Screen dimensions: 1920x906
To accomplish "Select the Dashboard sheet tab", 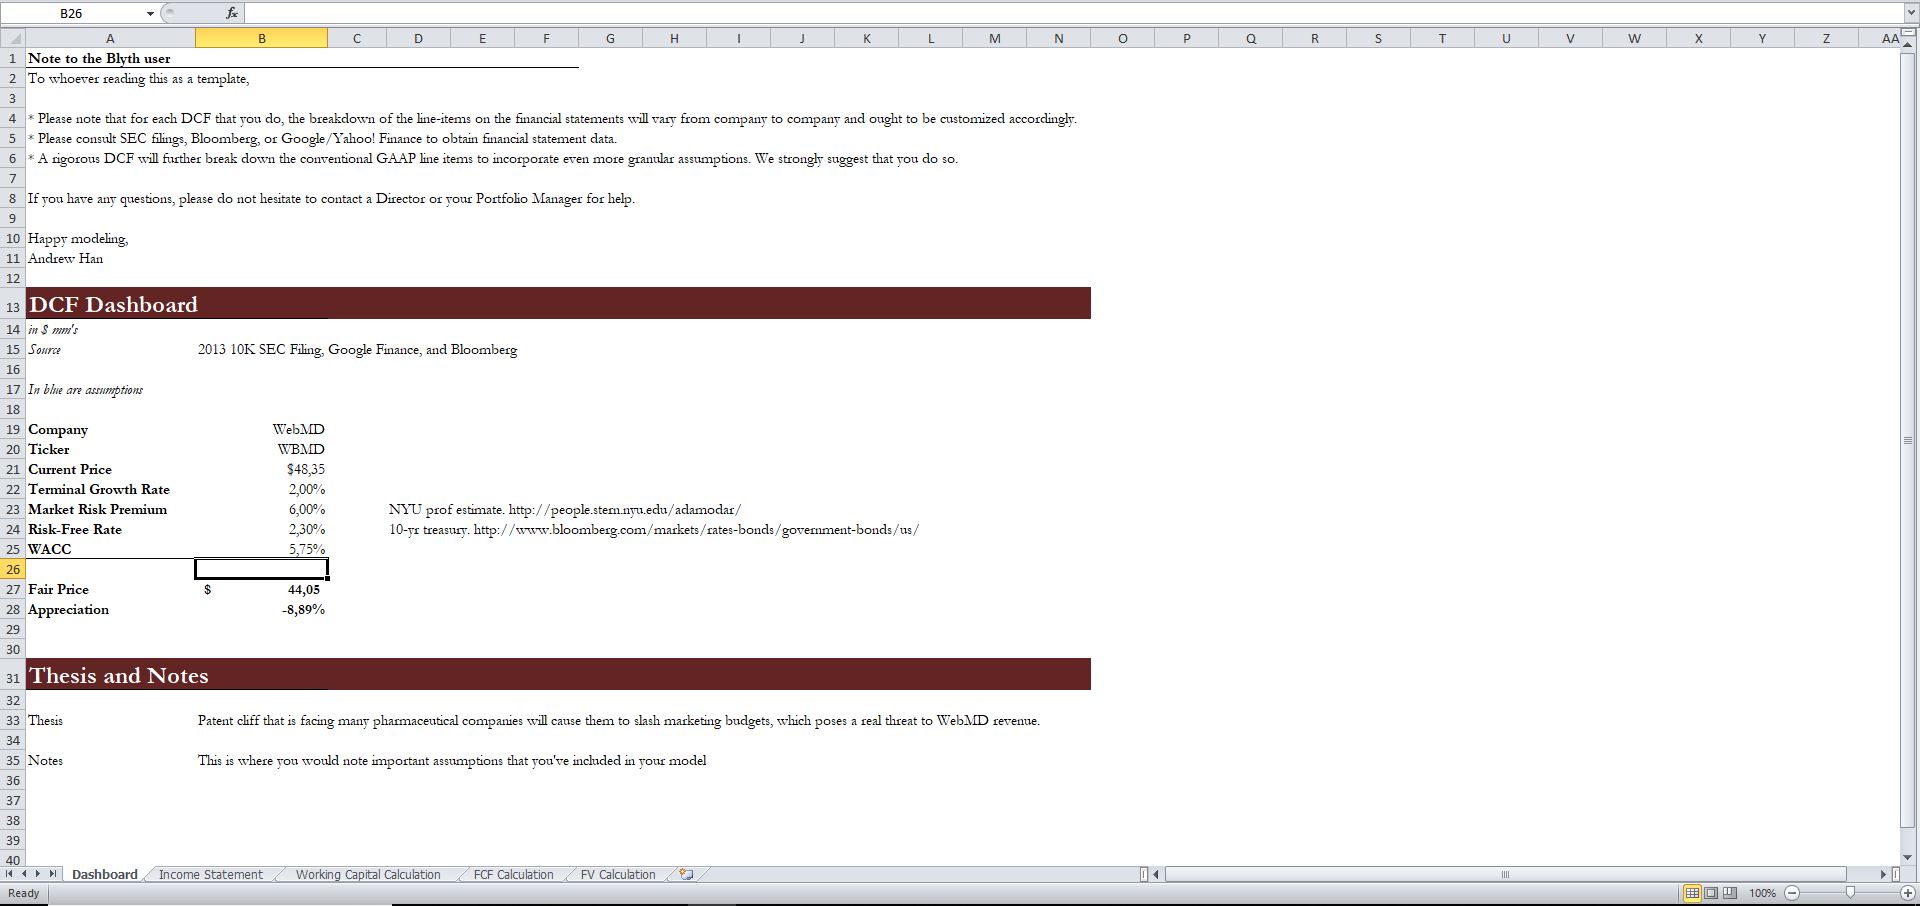I will point(104,874).
